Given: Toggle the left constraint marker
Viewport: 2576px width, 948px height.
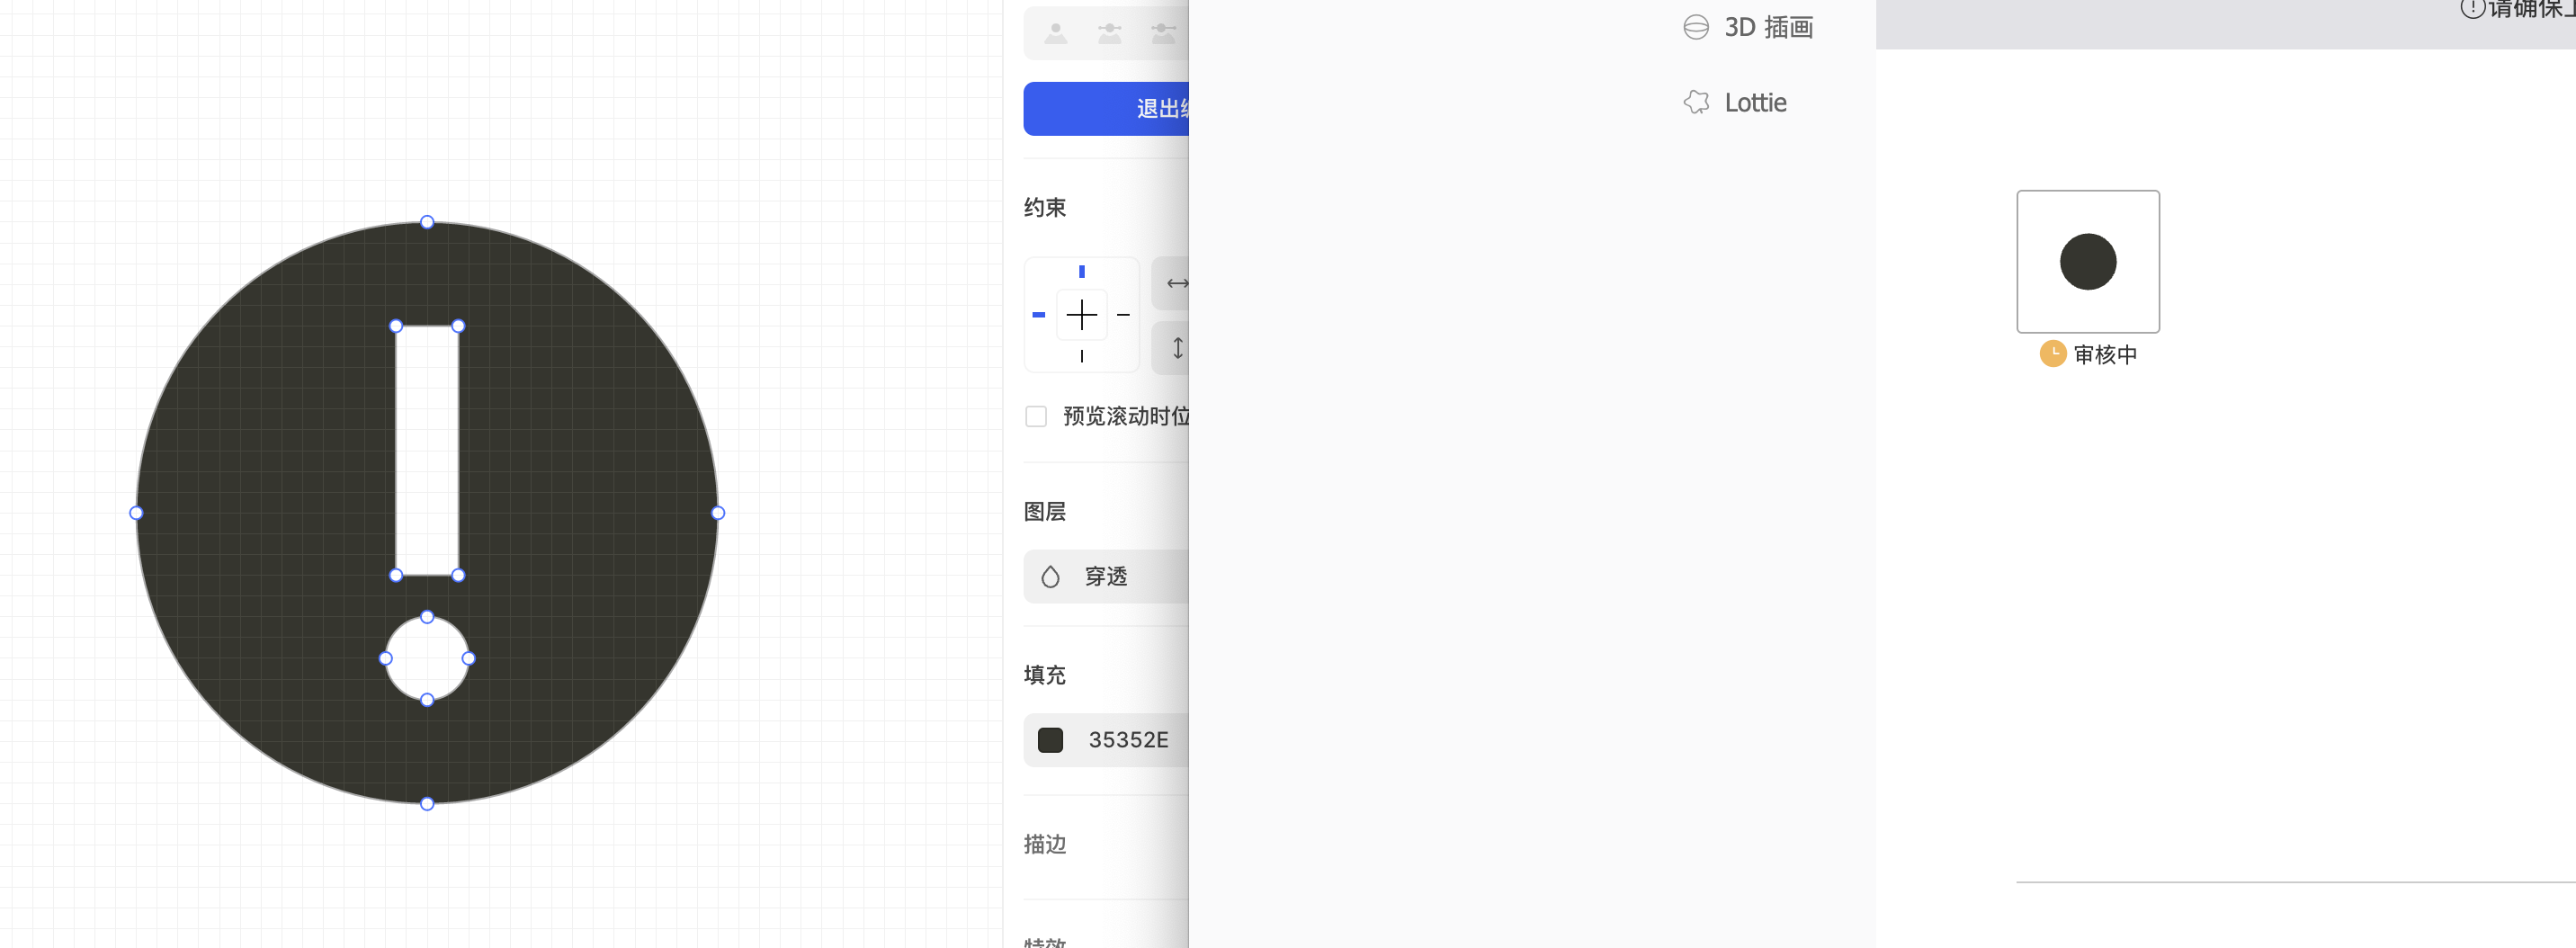Looking at the screenshot, I should 1040,315.
